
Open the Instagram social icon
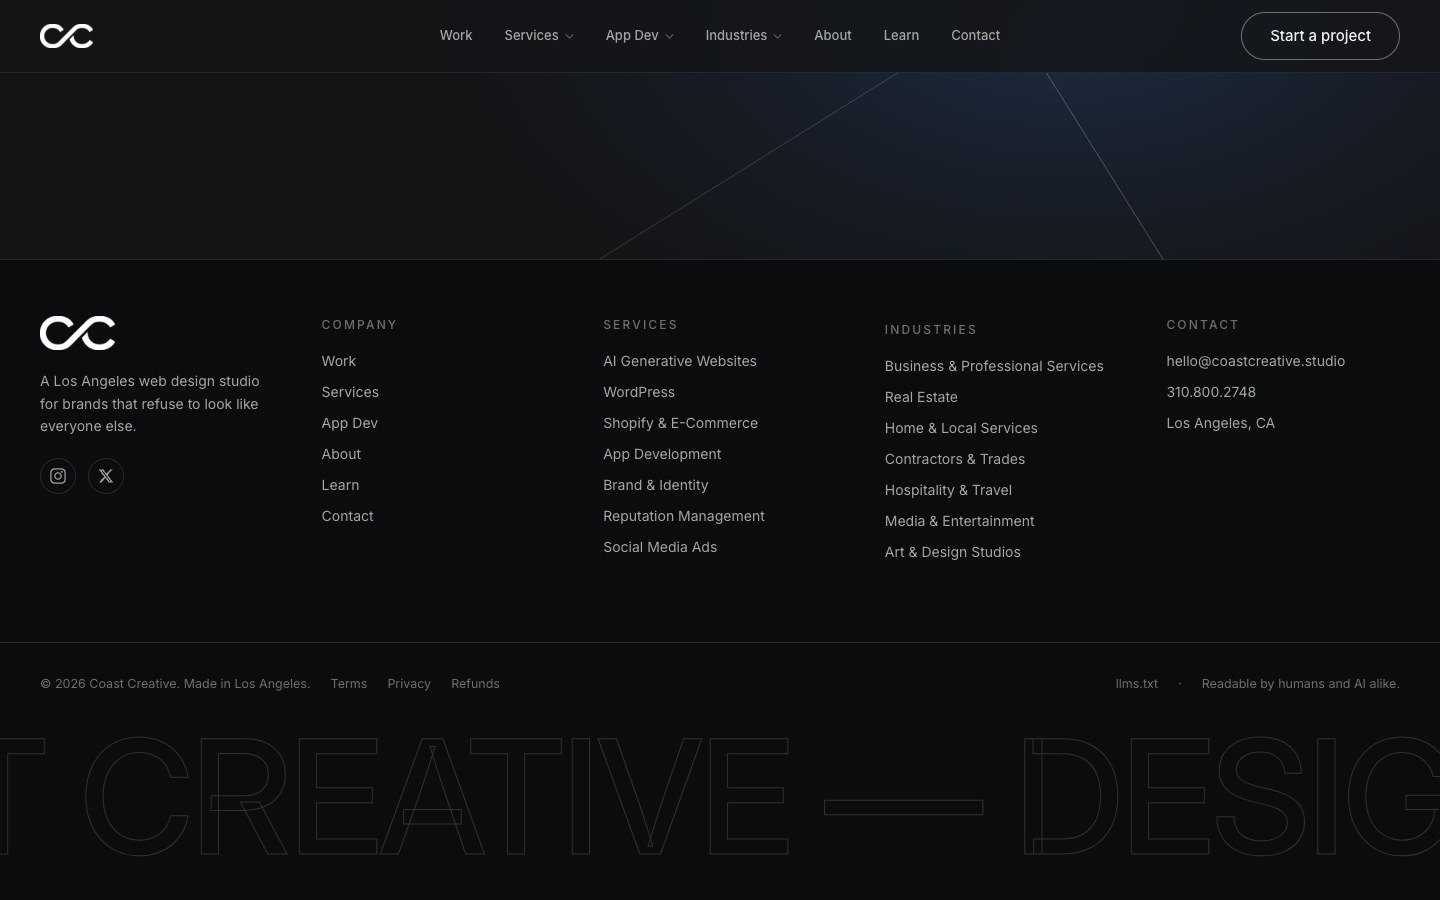pyautogui.click(x=58, y=476)
